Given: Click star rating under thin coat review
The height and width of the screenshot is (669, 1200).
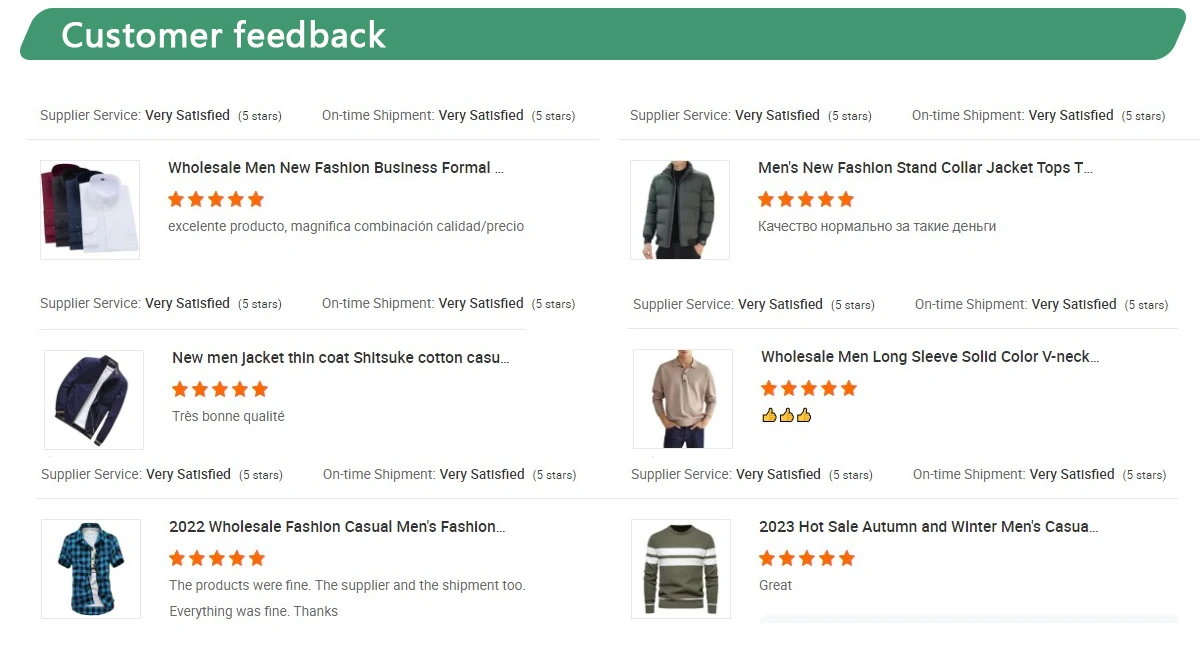Looking at the screenshot, I should point(220,389).
